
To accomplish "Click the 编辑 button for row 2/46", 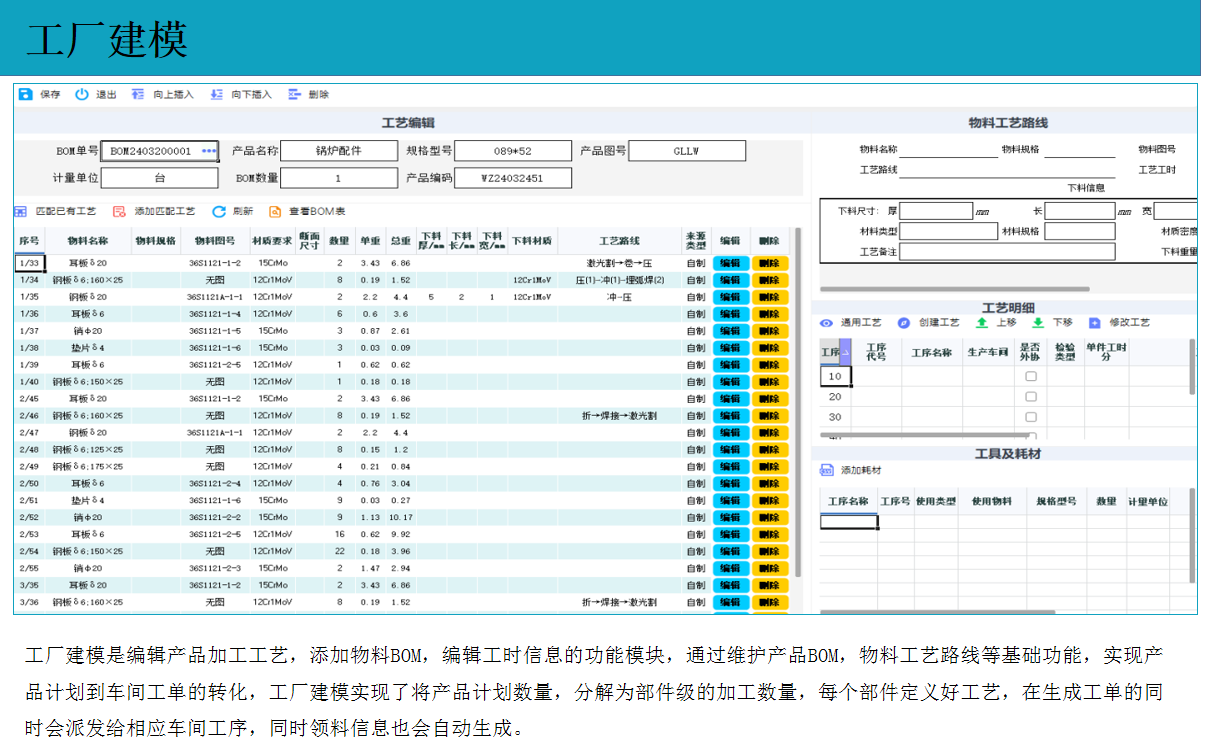I will (731, 416).
